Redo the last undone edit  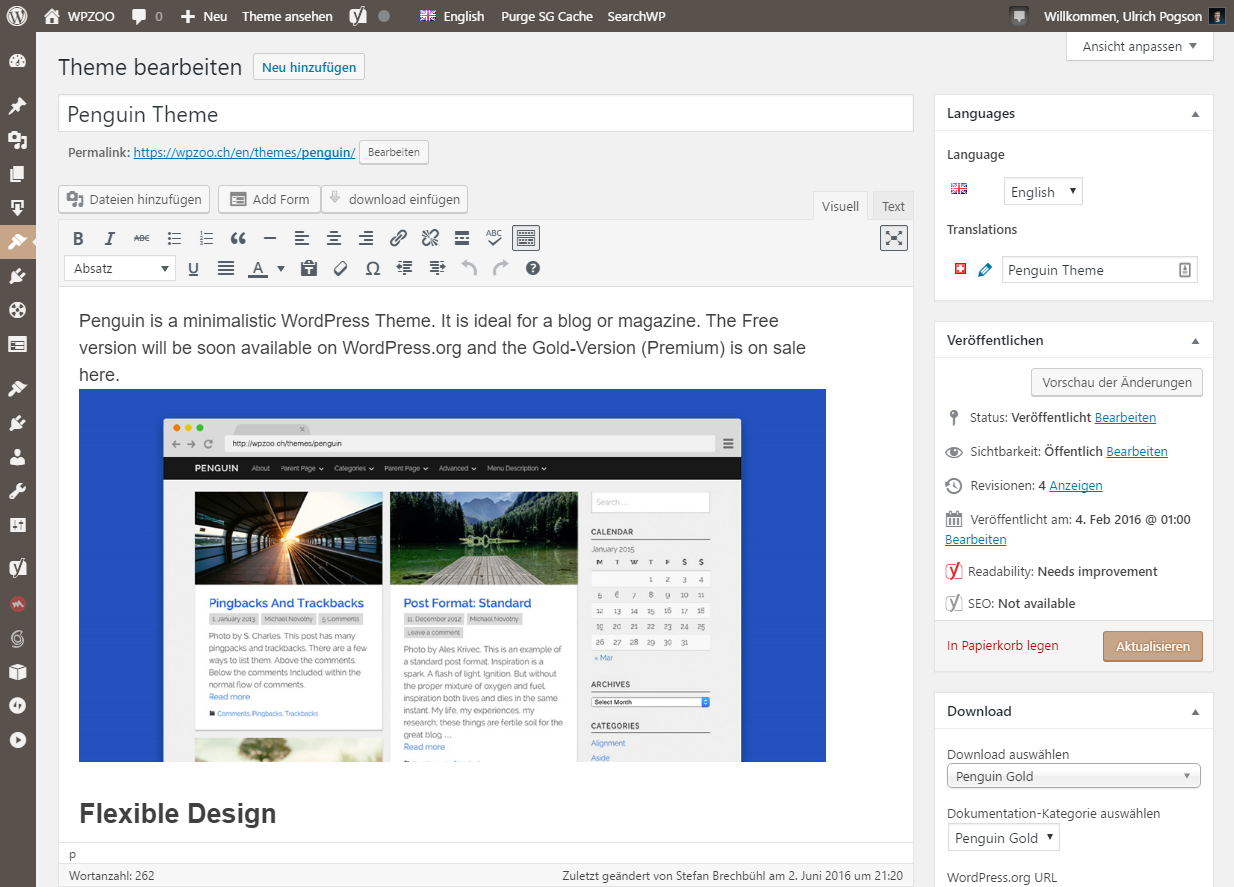(501, 268)
